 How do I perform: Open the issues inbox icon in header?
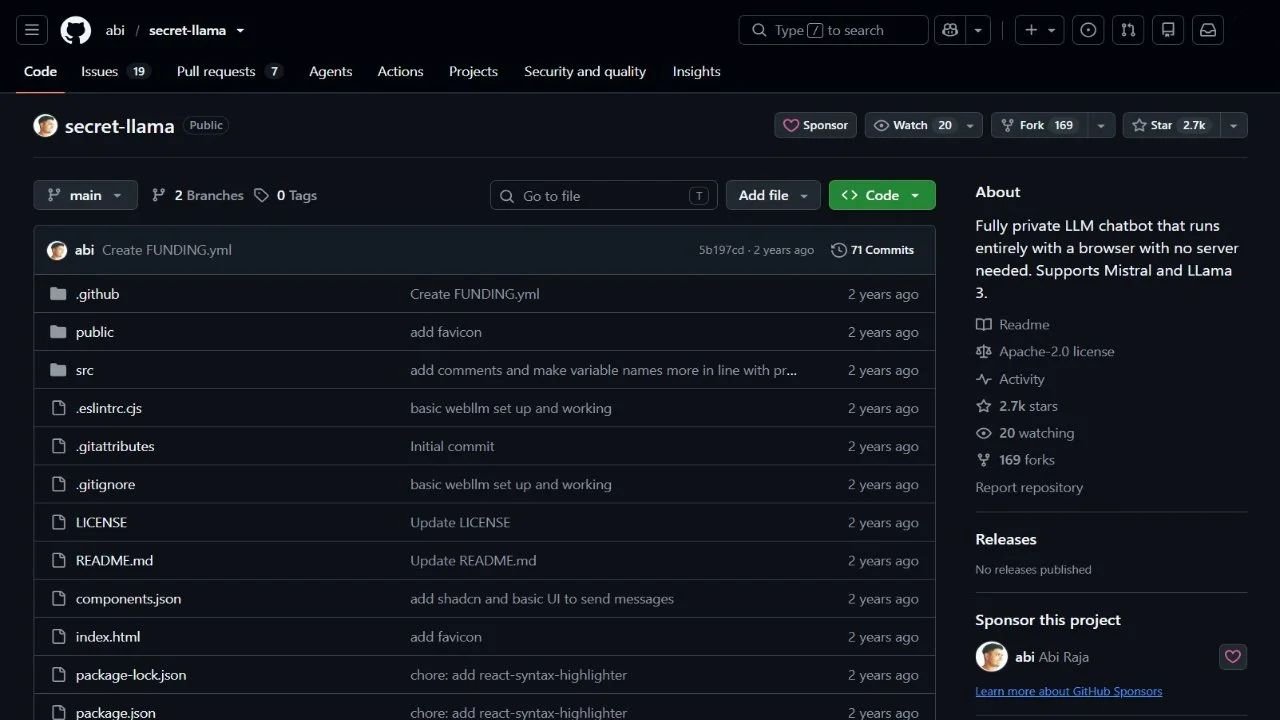pos(1089,30)
